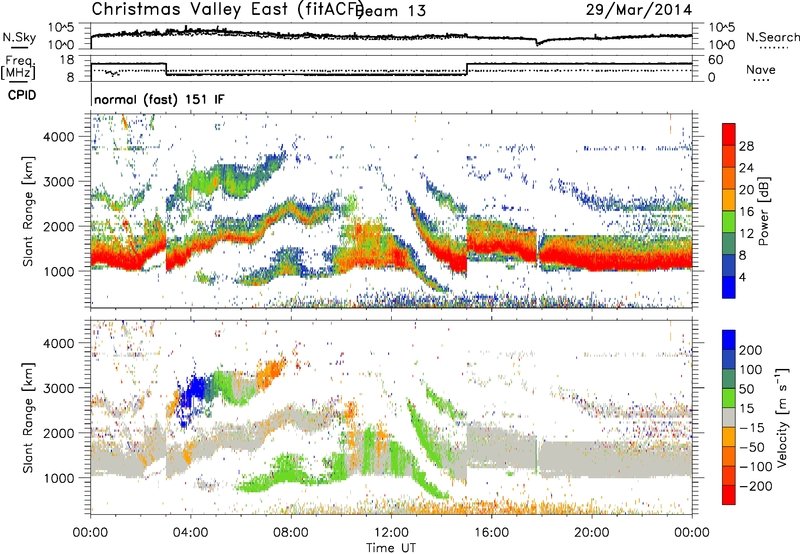This screenshot has height=554, width=800.
Task: Select the "N.Search" legend label
Action: (x=772, y=37)
